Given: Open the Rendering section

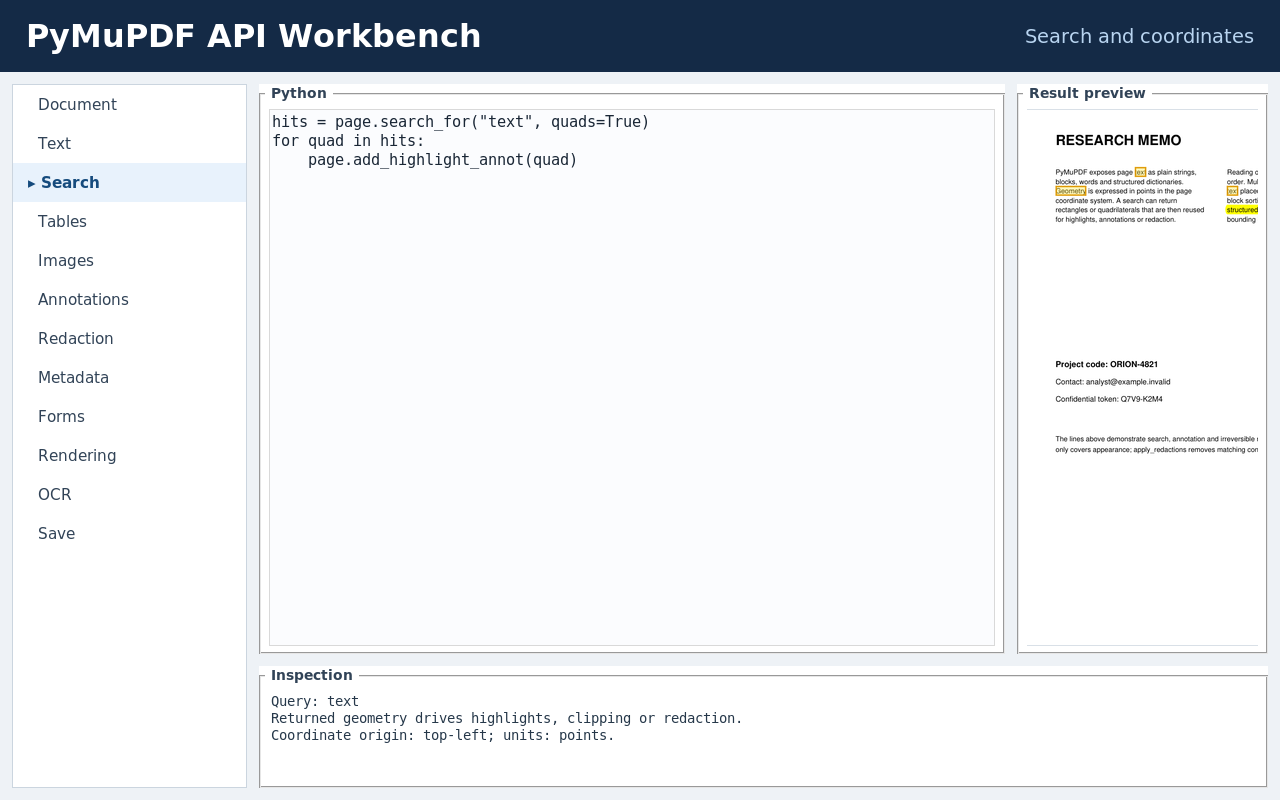Looking at the screenshot, I should pos(129,456).
